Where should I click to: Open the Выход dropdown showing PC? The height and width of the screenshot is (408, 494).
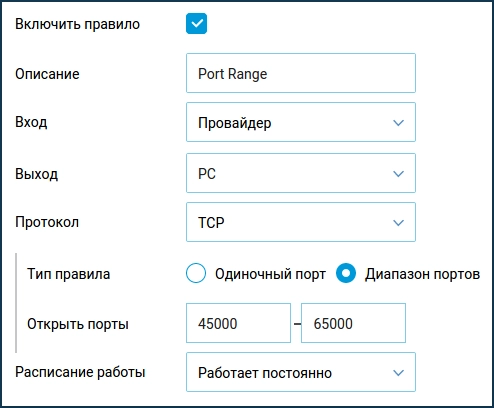tap(301, 173)
